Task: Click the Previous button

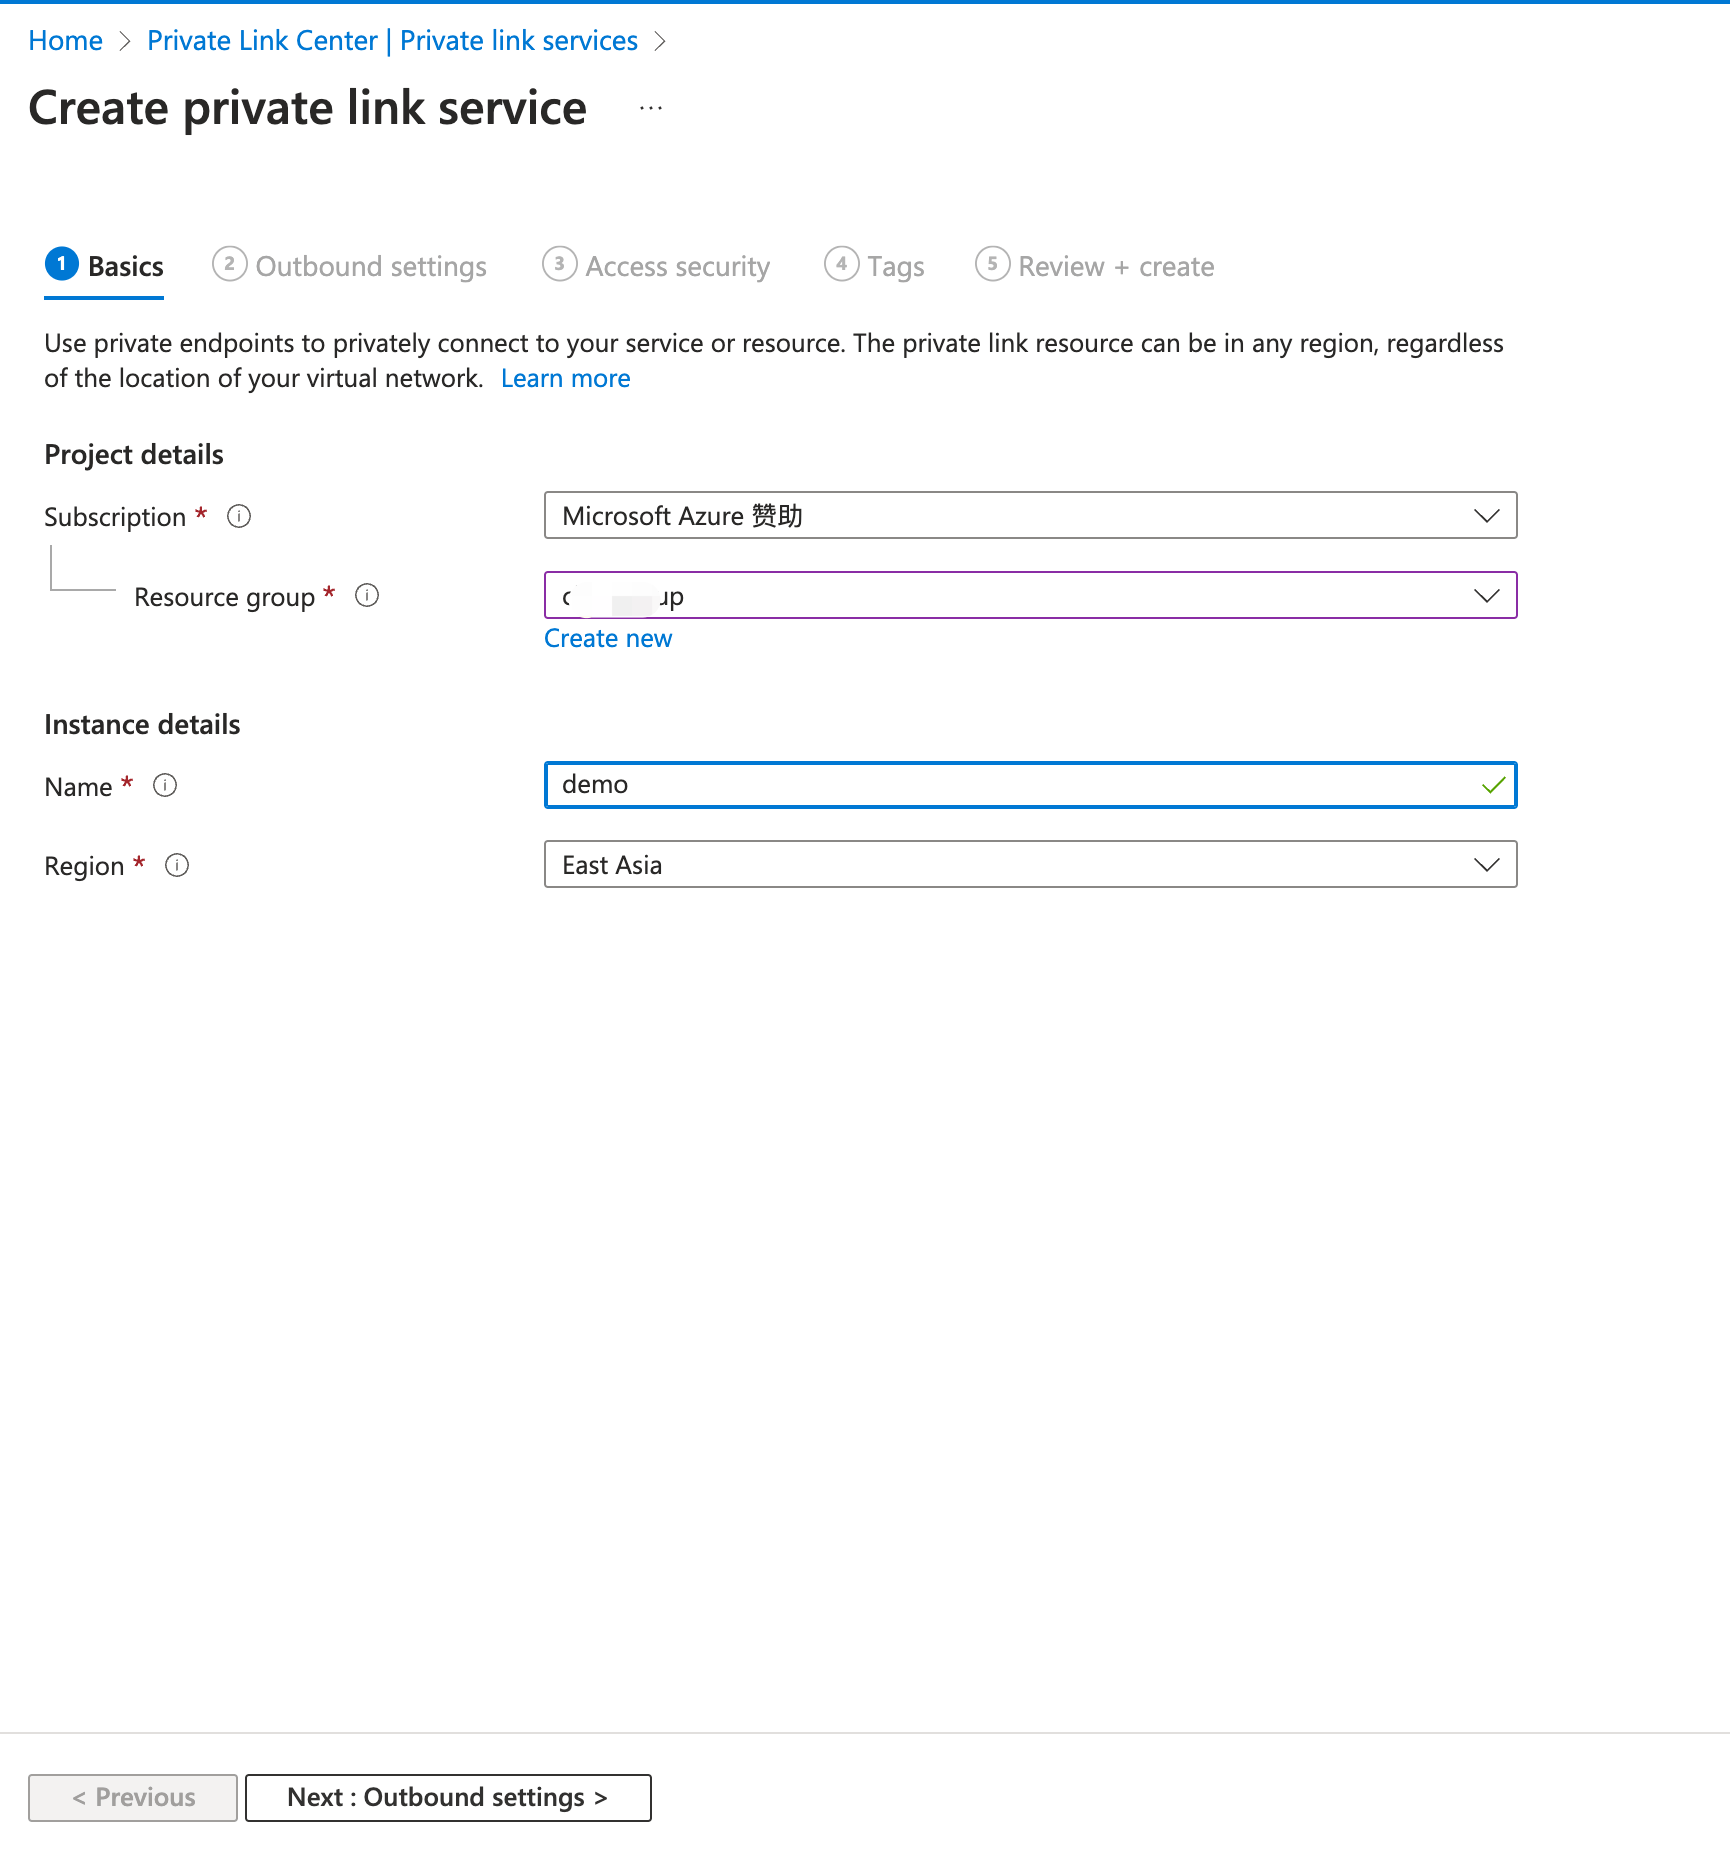Action: pos(132,1797)
